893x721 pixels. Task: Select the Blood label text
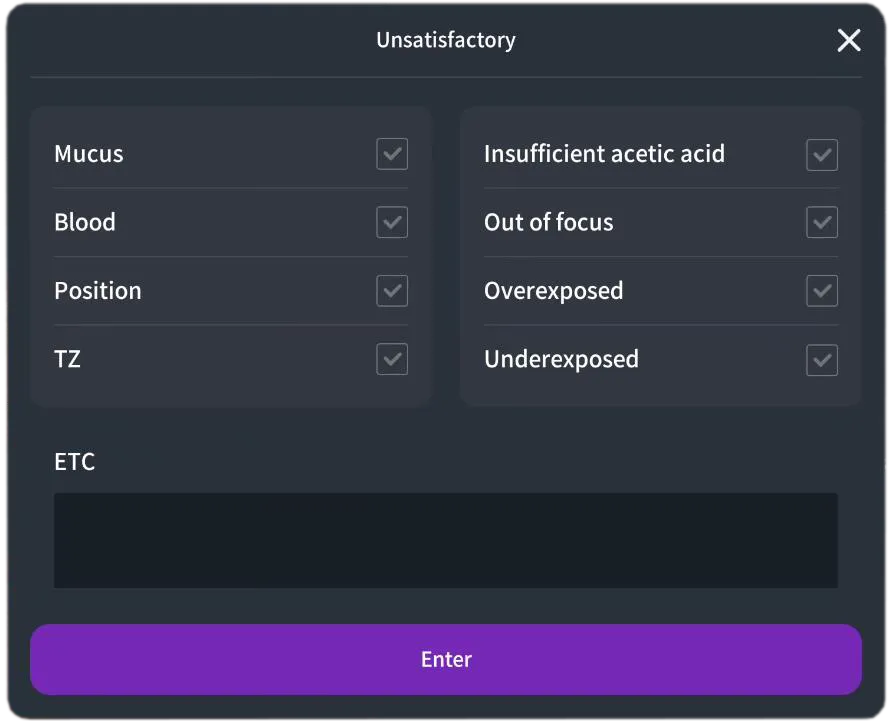[x=85, y=222]
